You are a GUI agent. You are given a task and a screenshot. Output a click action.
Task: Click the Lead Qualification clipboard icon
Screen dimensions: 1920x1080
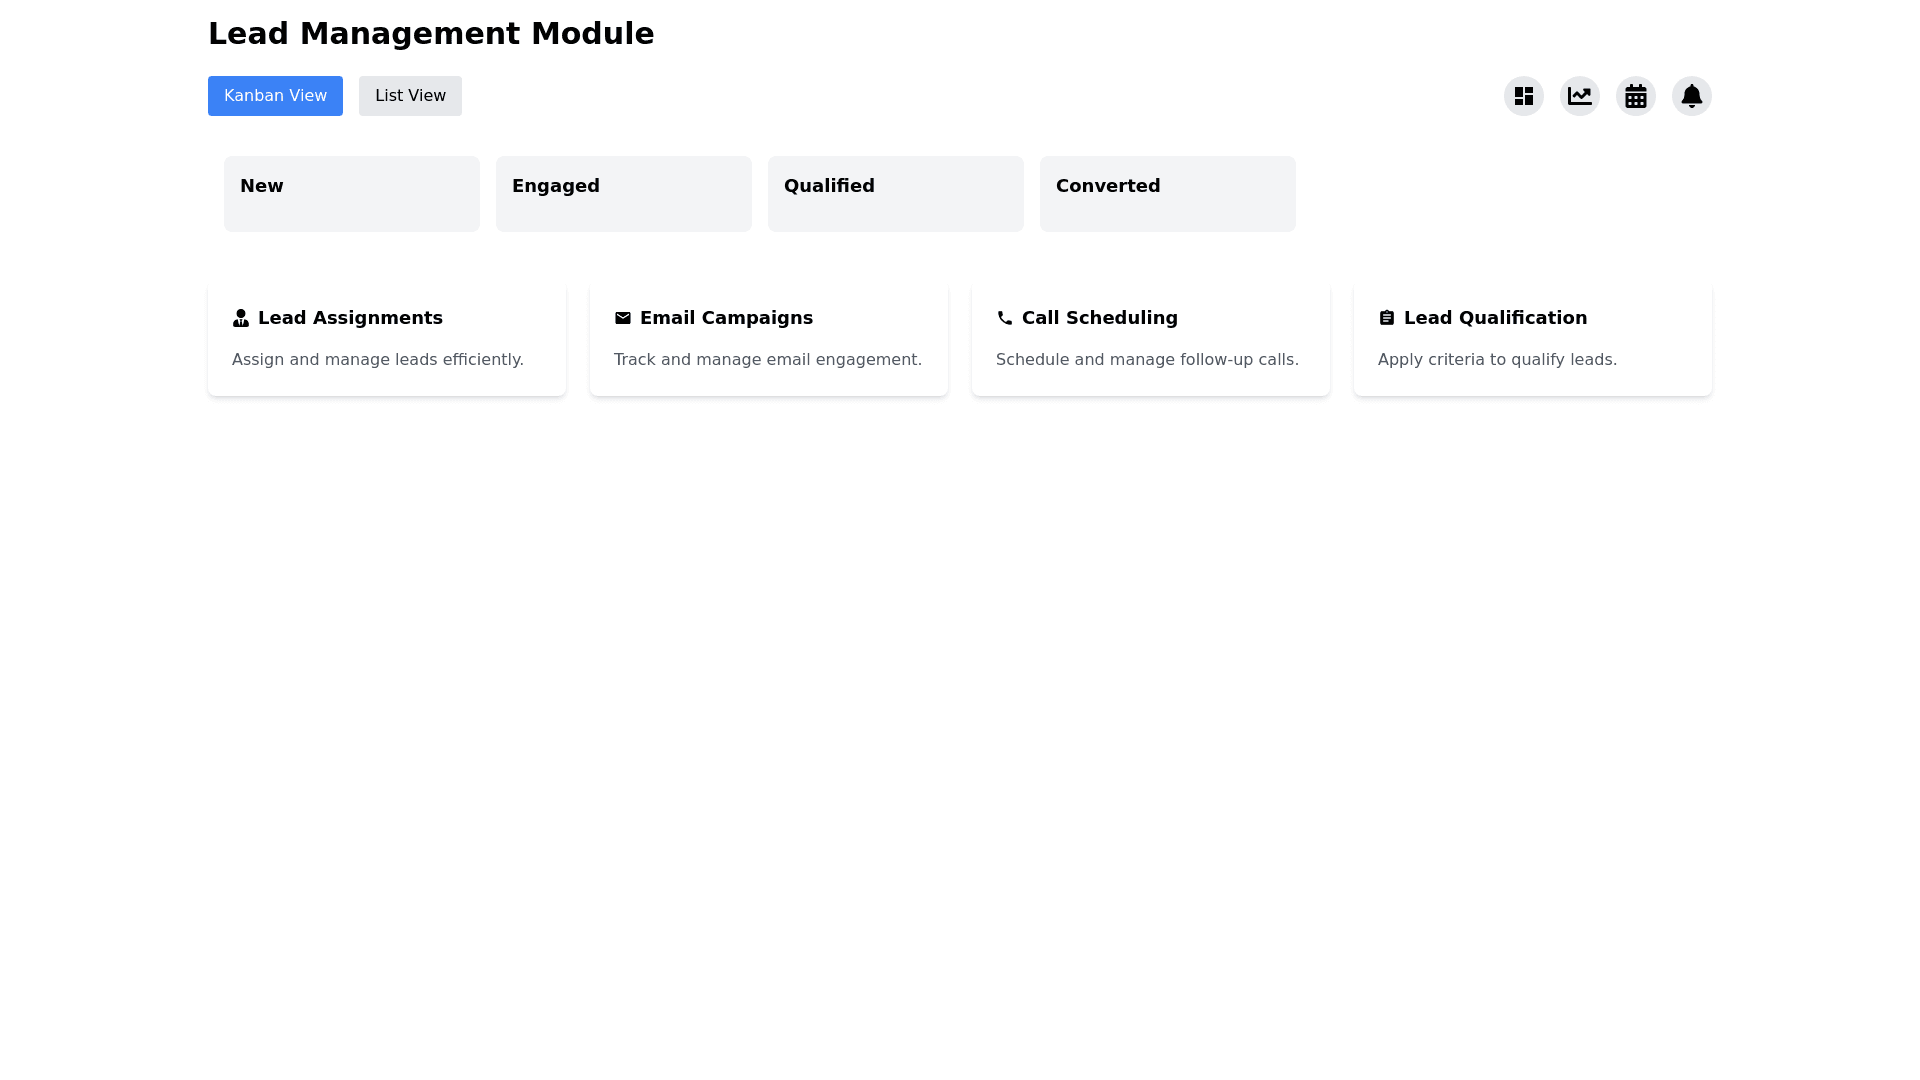pyautogui.click(x=1387, y=318)
